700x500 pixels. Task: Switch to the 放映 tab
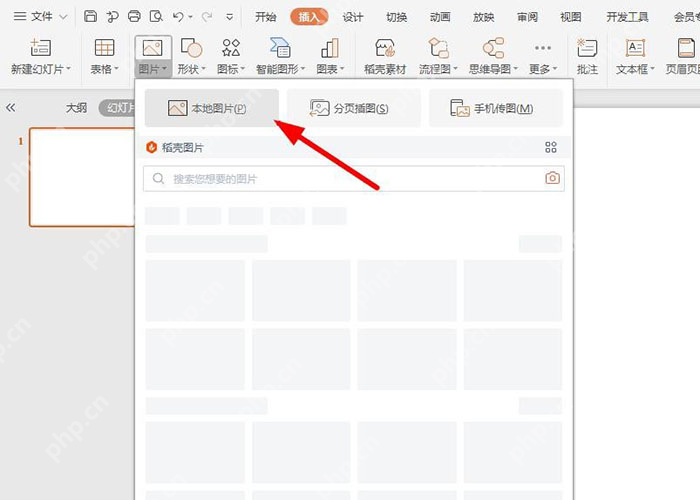point(483,17)
